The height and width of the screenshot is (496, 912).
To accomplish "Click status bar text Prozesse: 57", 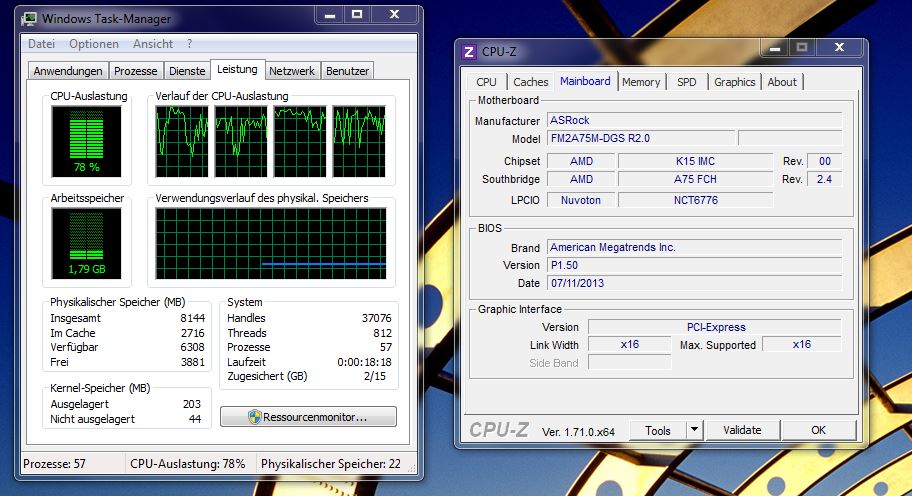I will tap(54, 464).
